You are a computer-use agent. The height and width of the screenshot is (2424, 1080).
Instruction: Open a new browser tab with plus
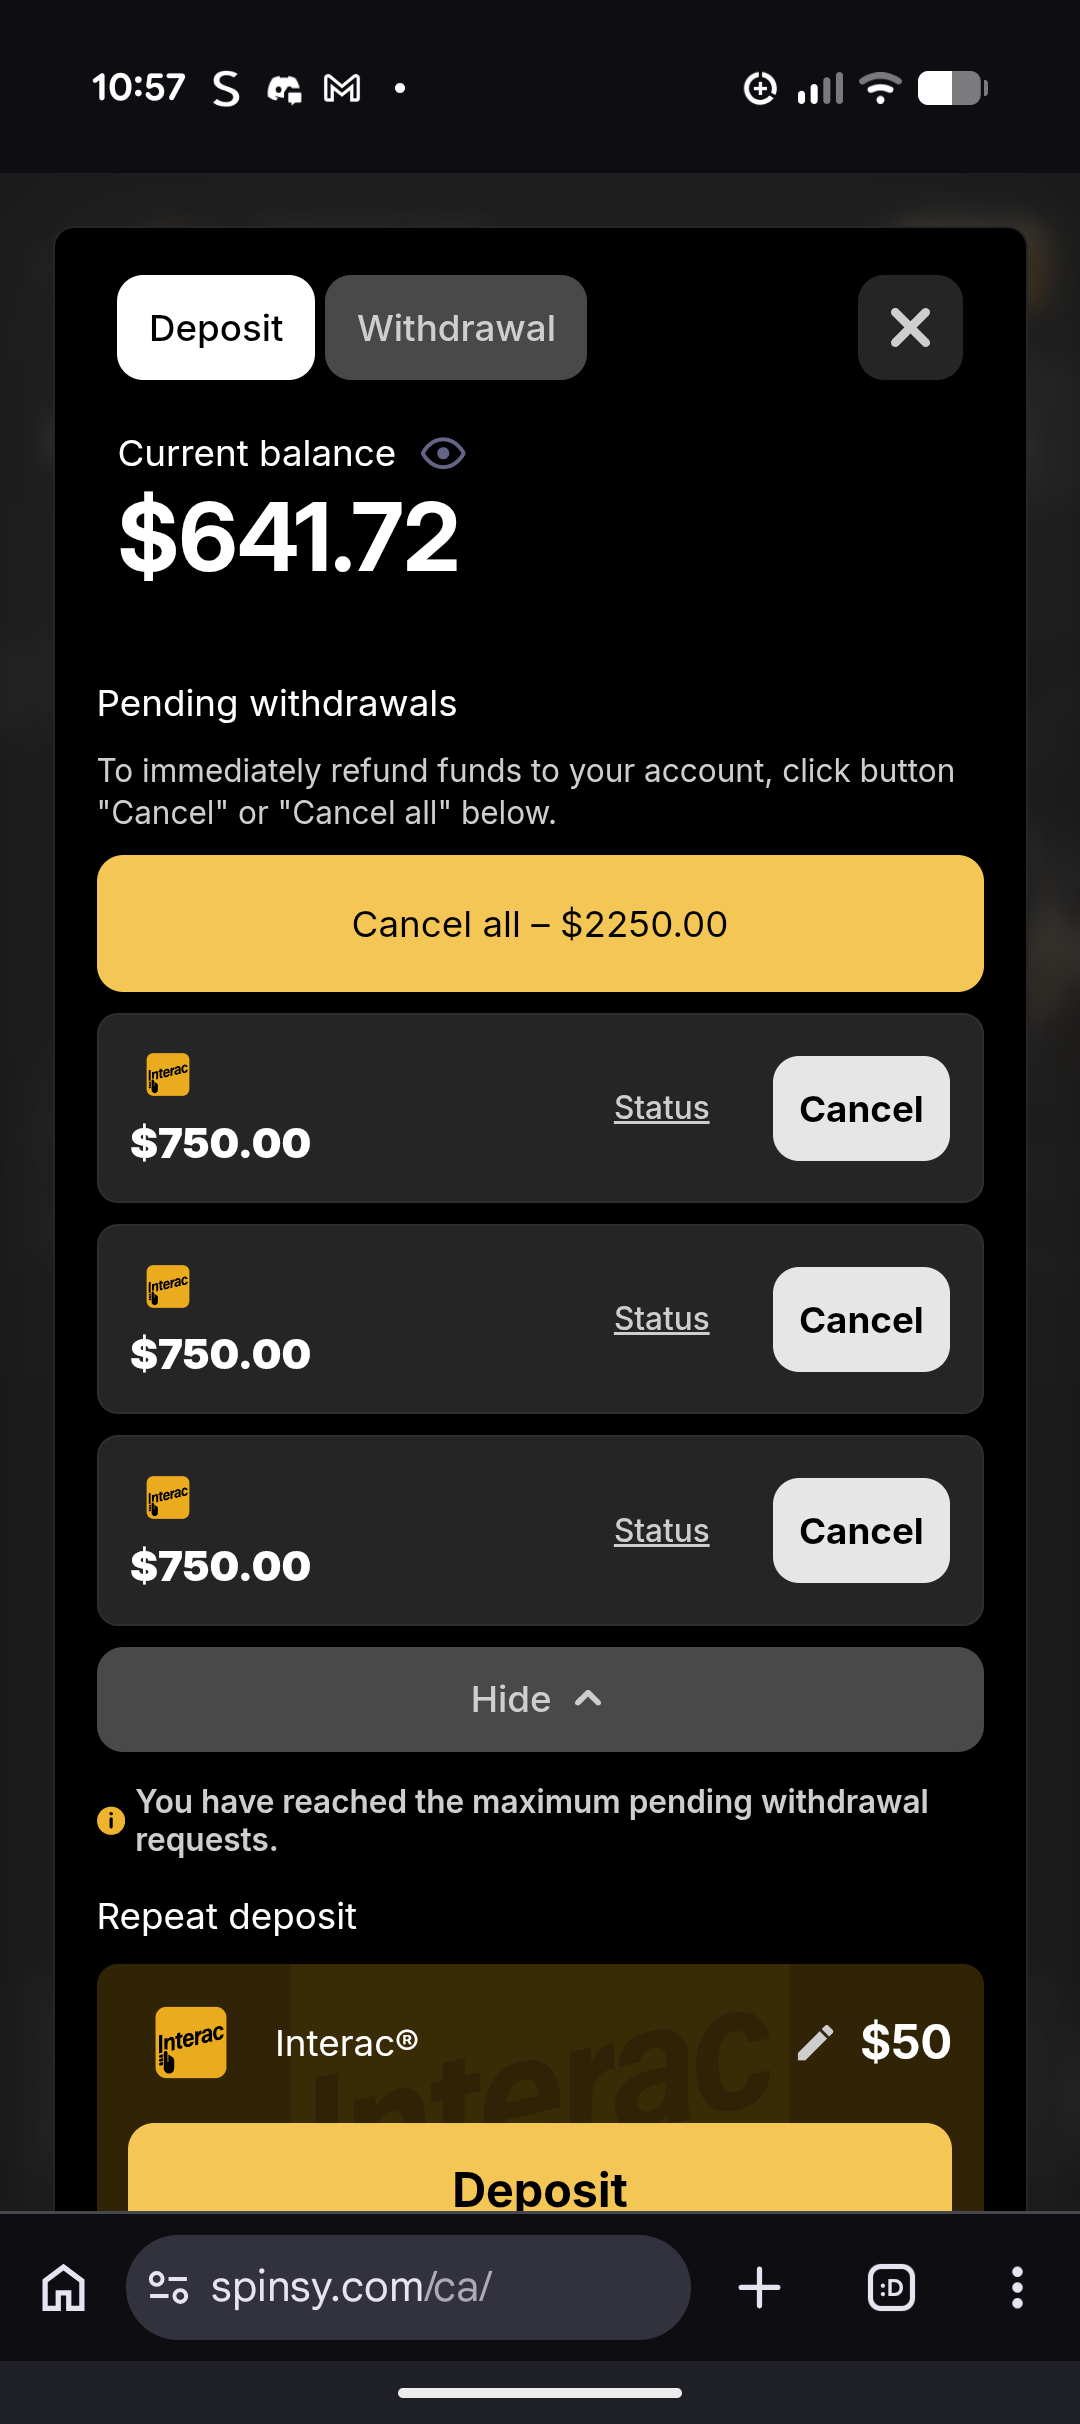click(x=759, y=2287)
